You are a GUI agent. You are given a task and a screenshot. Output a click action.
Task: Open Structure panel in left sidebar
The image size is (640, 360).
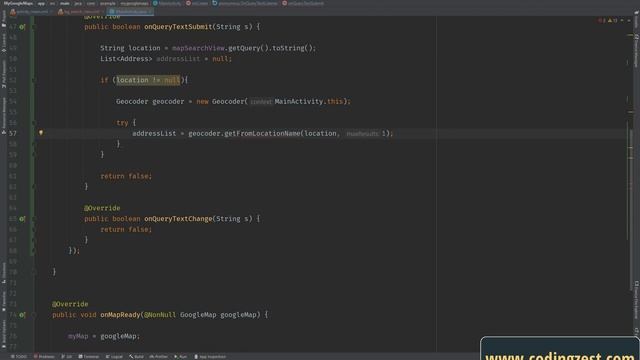point(4,273)
